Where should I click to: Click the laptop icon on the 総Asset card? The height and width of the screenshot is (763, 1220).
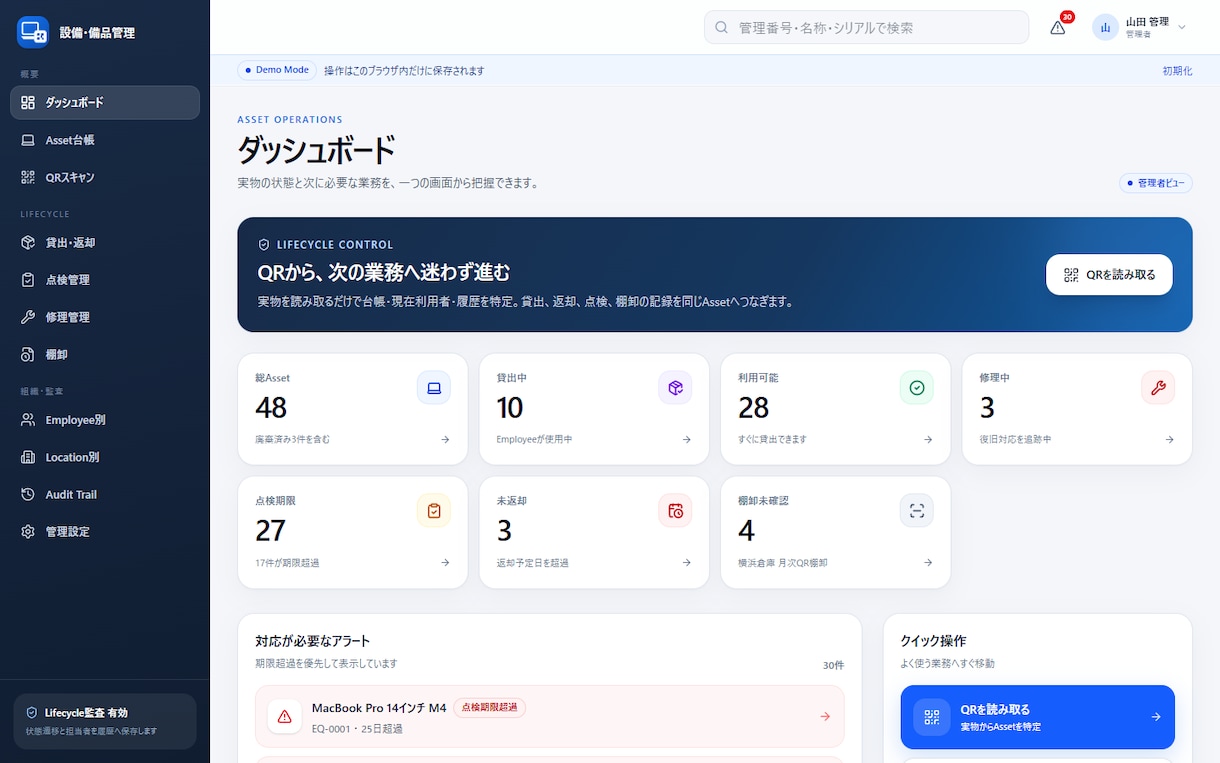(x=434, y=388)
